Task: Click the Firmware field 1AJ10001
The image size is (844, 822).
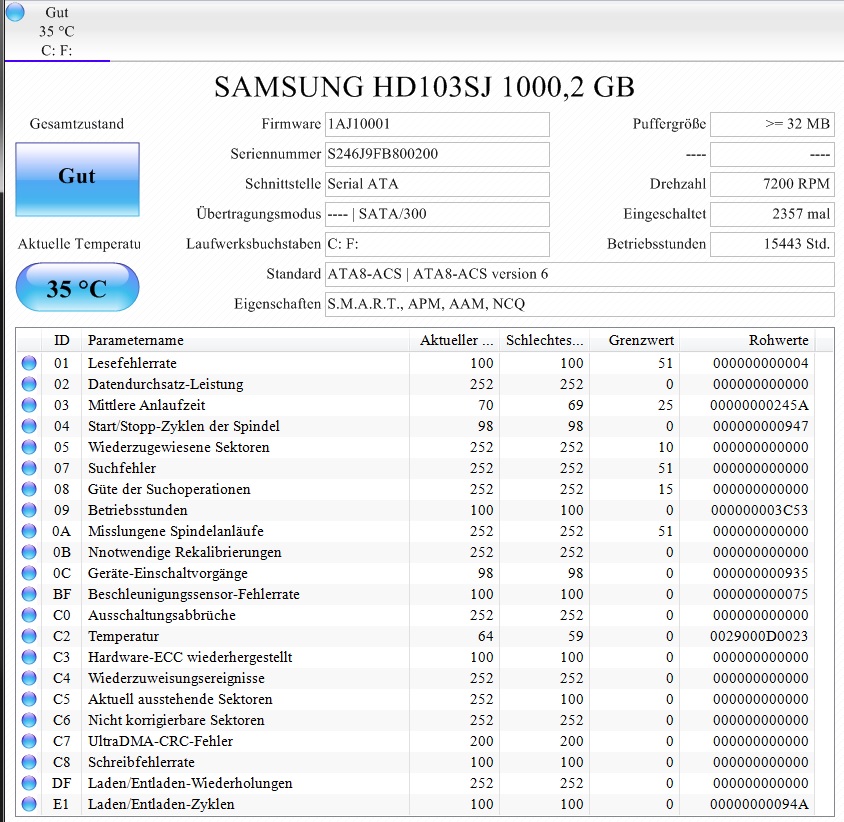Action: pos(437,124)
